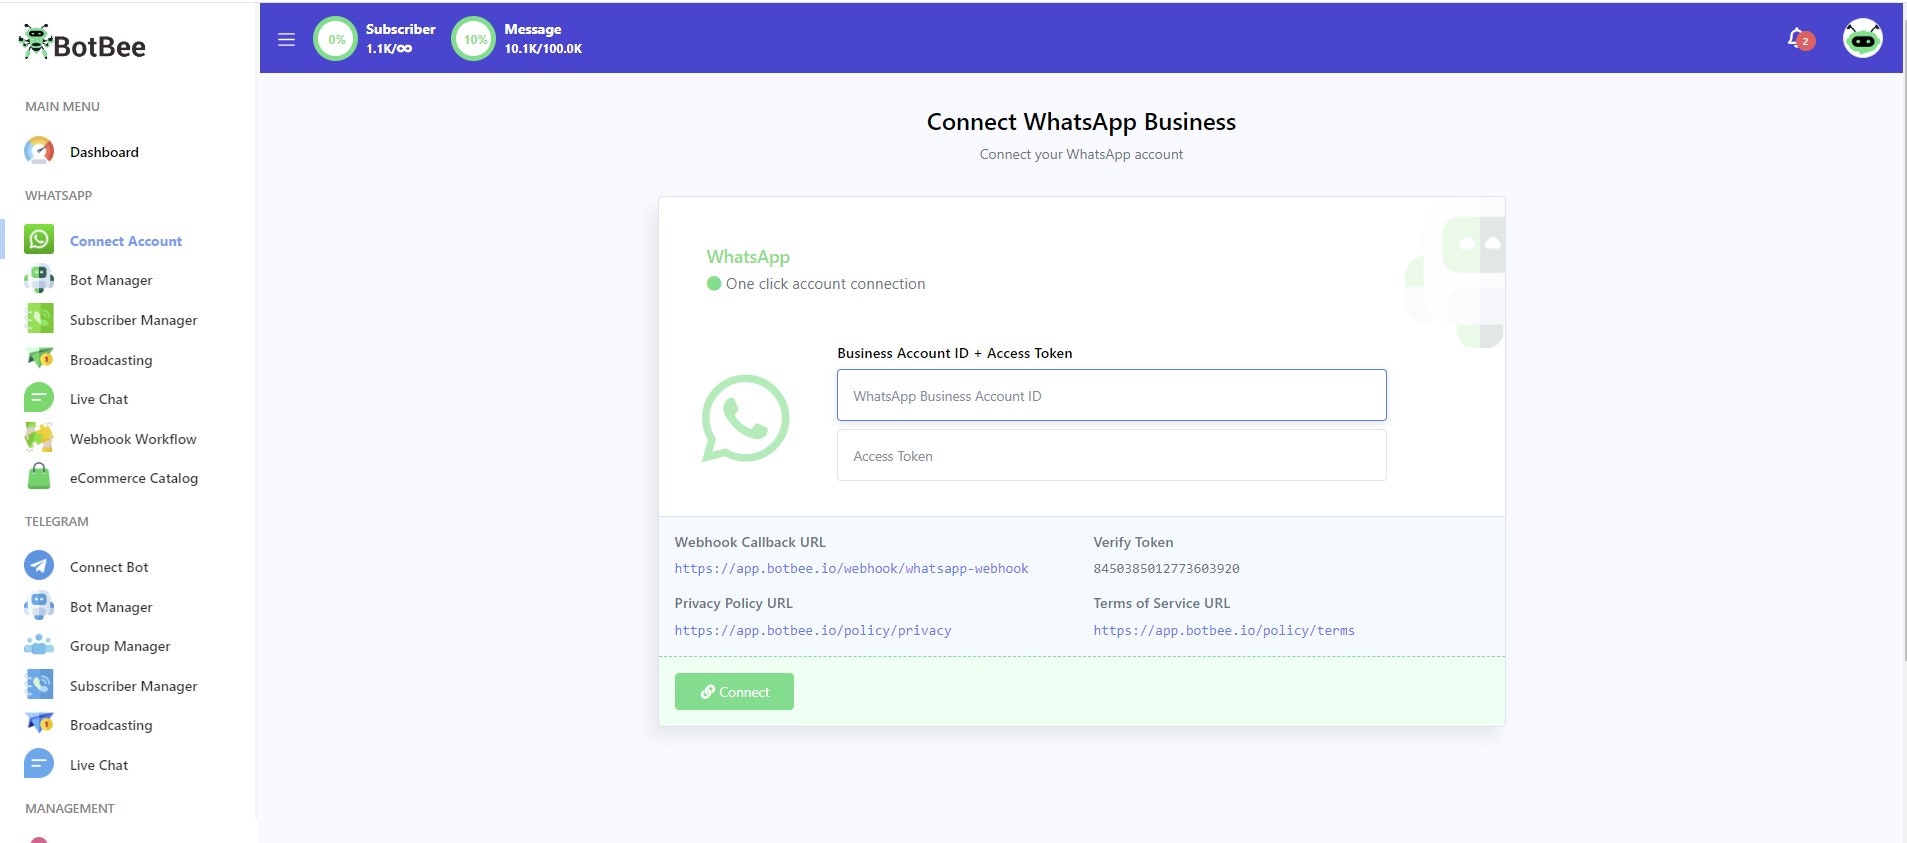Viewport: 1907px width, 843px height.
Task: Click the WhatsApp Broadcasting icon
Action: click(x=39, y=358)
